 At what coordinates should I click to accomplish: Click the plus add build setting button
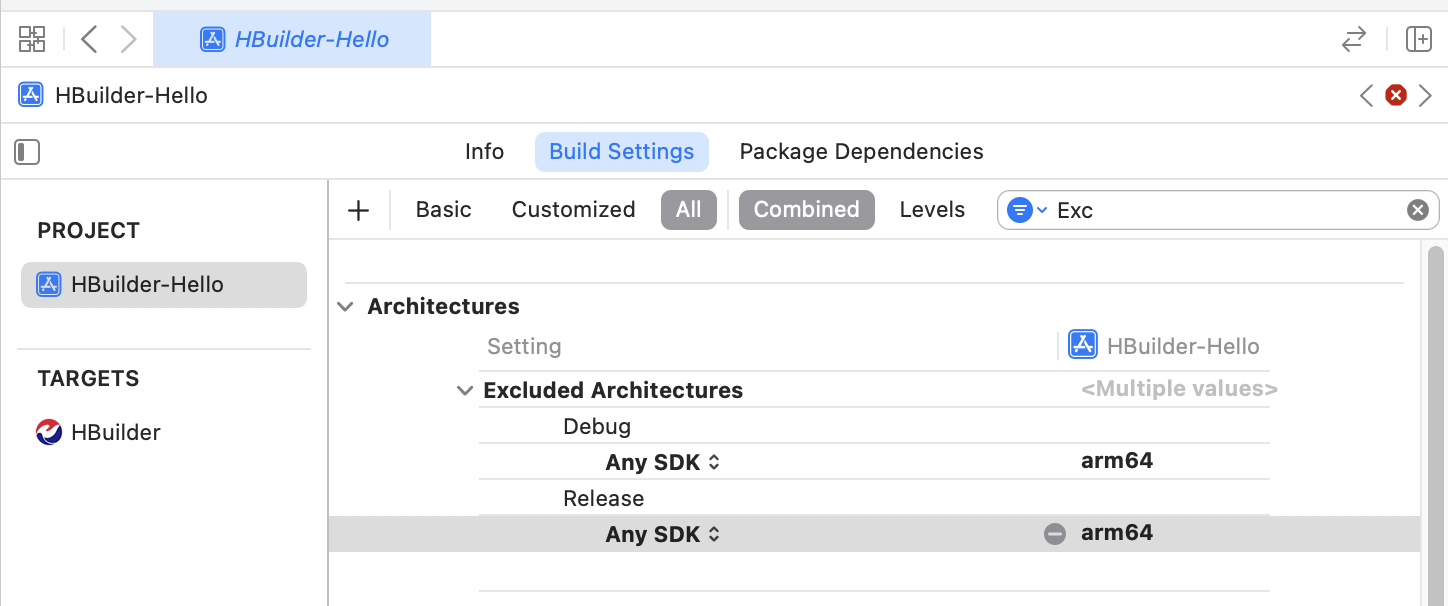point(358,210)
